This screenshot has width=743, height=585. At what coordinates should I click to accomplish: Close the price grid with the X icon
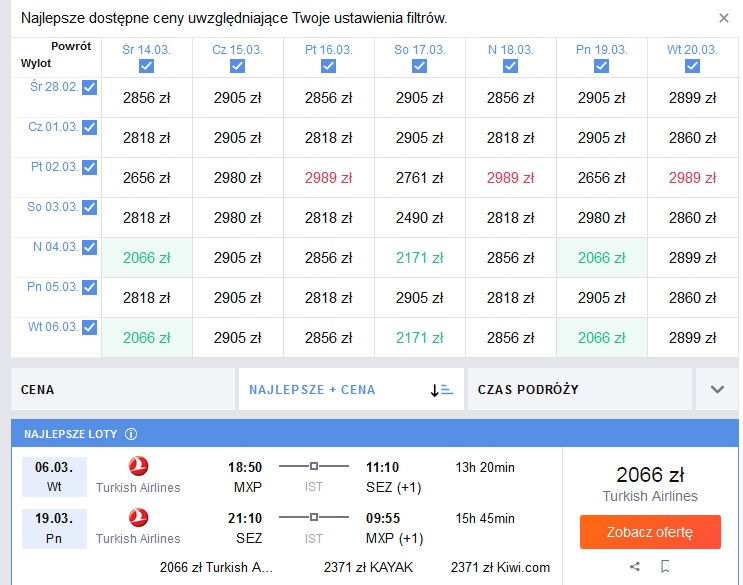tap(724, 18)
